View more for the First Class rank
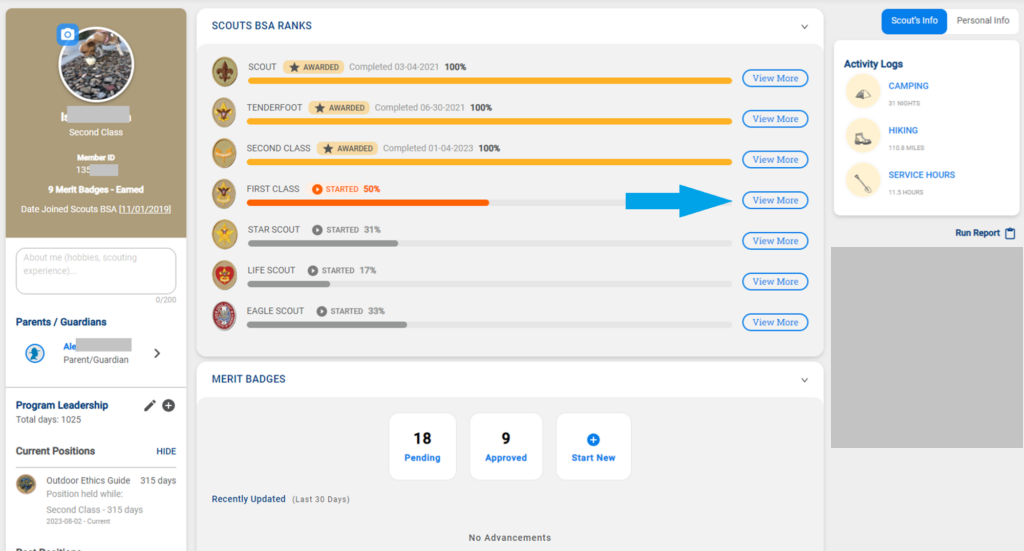 click(775, 200)
